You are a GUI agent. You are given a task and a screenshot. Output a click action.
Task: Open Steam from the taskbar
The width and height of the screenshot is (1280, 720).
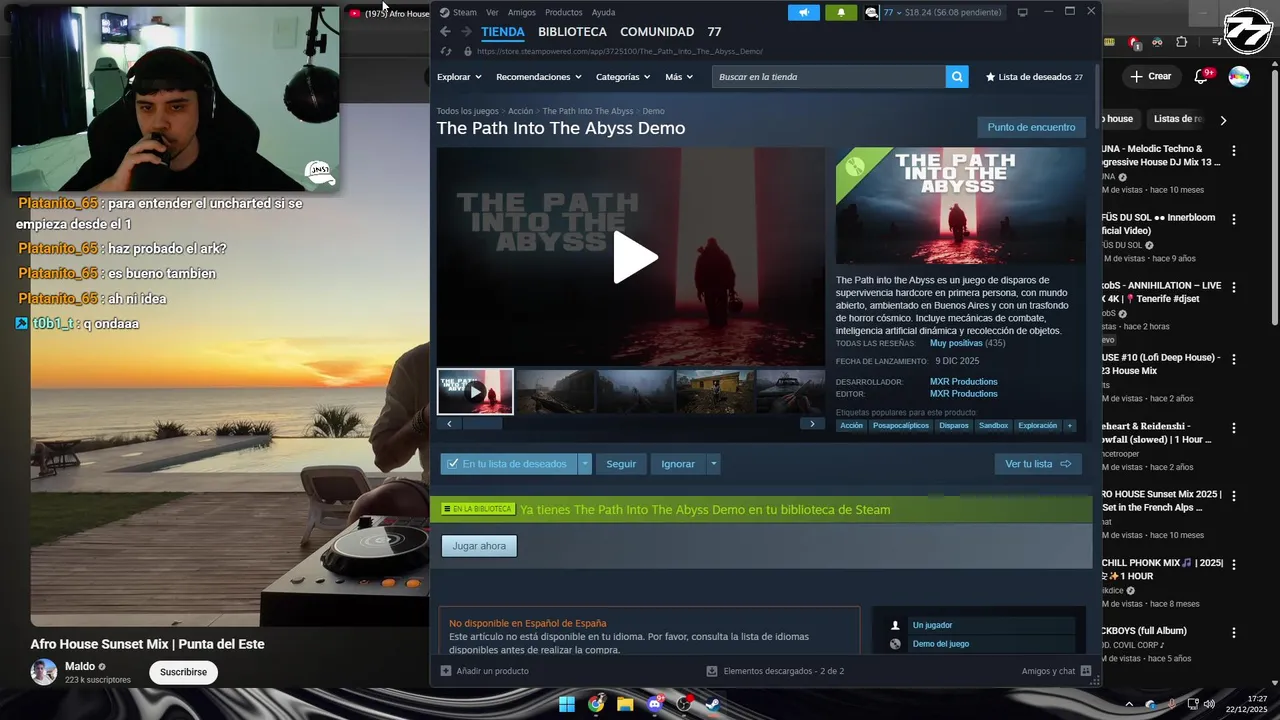pyautogui.click(x=712, y=704)
